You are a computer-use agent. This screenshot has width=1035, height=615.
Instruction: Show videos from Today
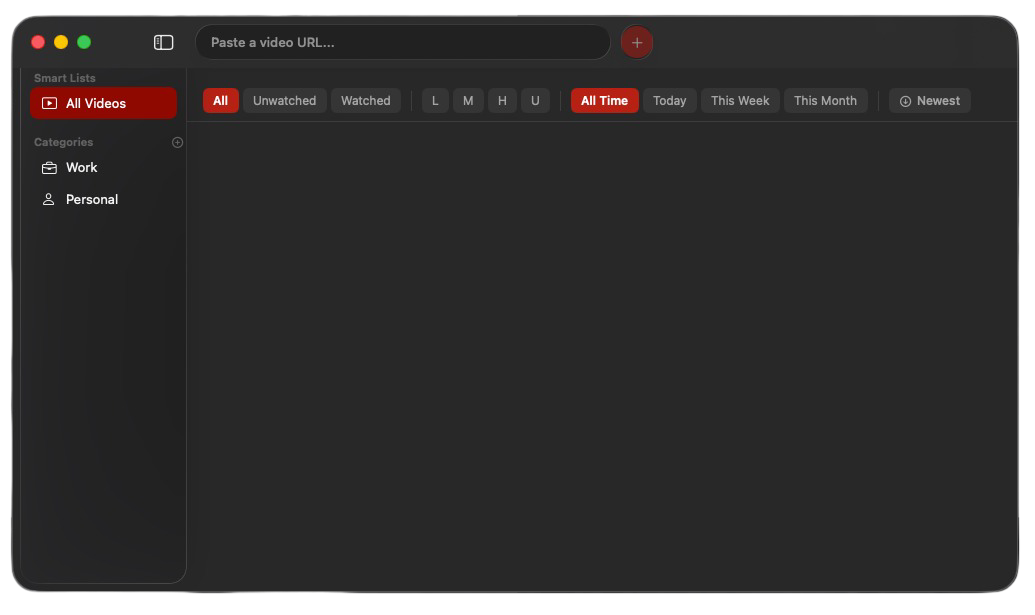(x=669, y=101)
